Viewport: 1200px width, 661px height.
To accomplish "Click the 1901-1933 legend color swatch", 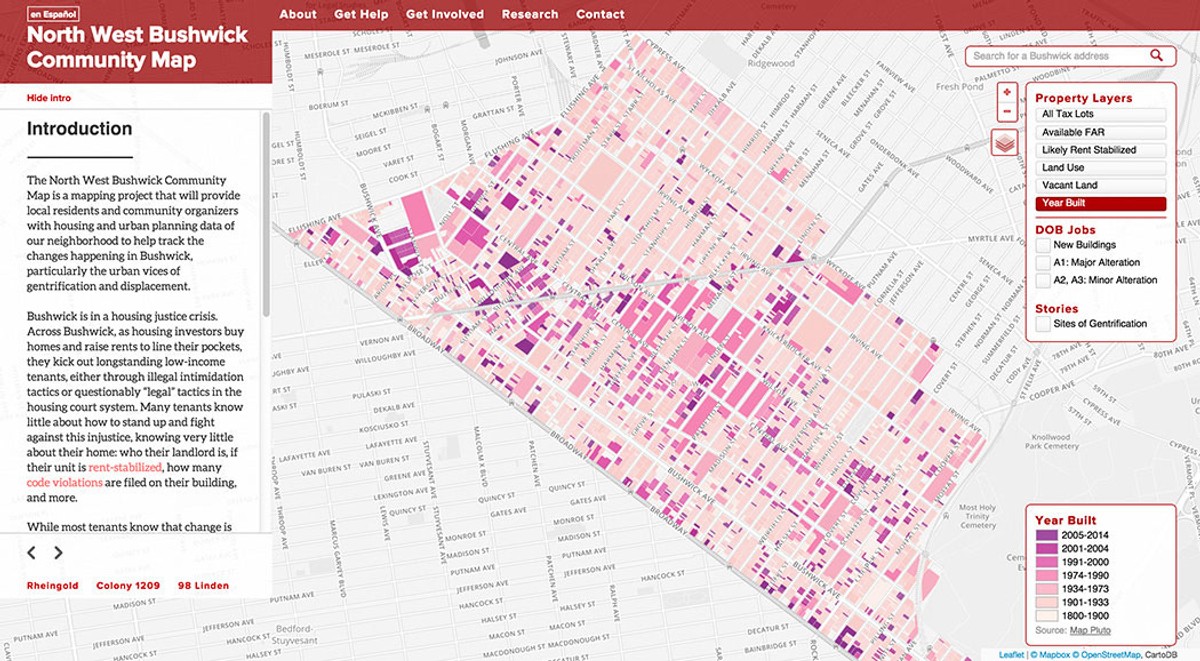I will point(1045,604).
